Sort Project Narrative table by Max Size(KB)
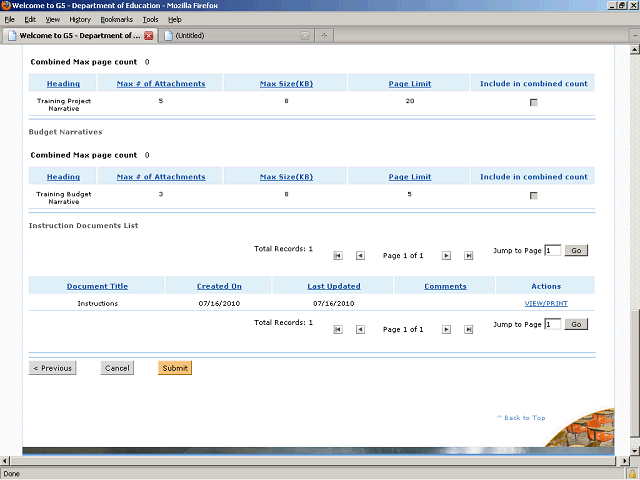Viewport: 640px width, 480px height. click(287, 84)
